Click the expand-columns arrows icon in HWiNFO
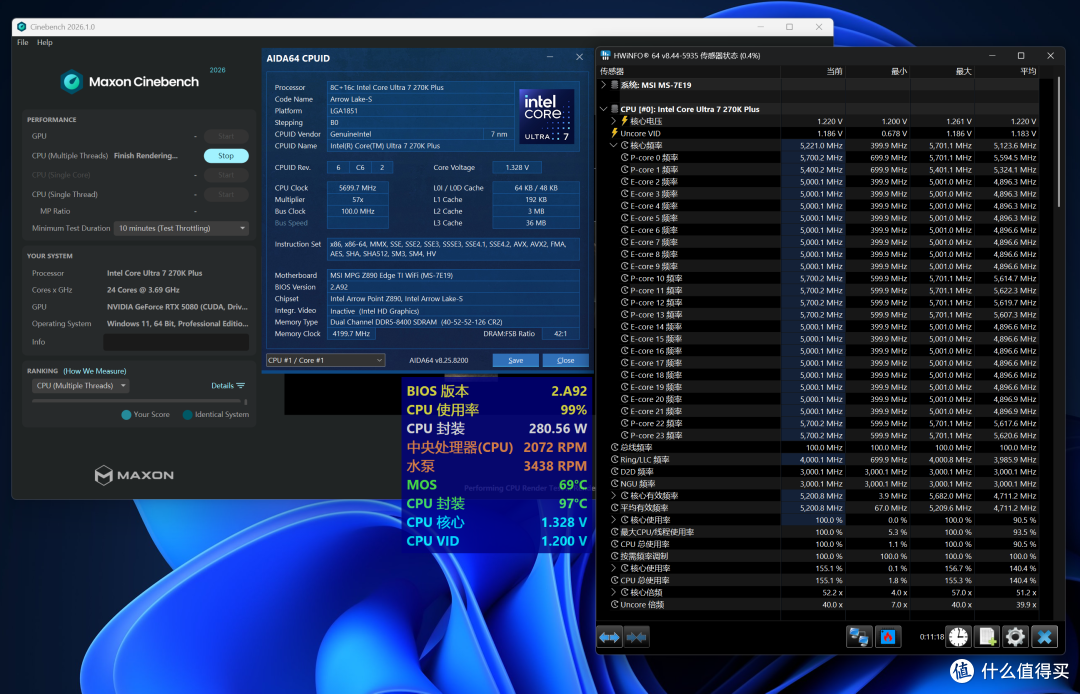 [610, 637]
